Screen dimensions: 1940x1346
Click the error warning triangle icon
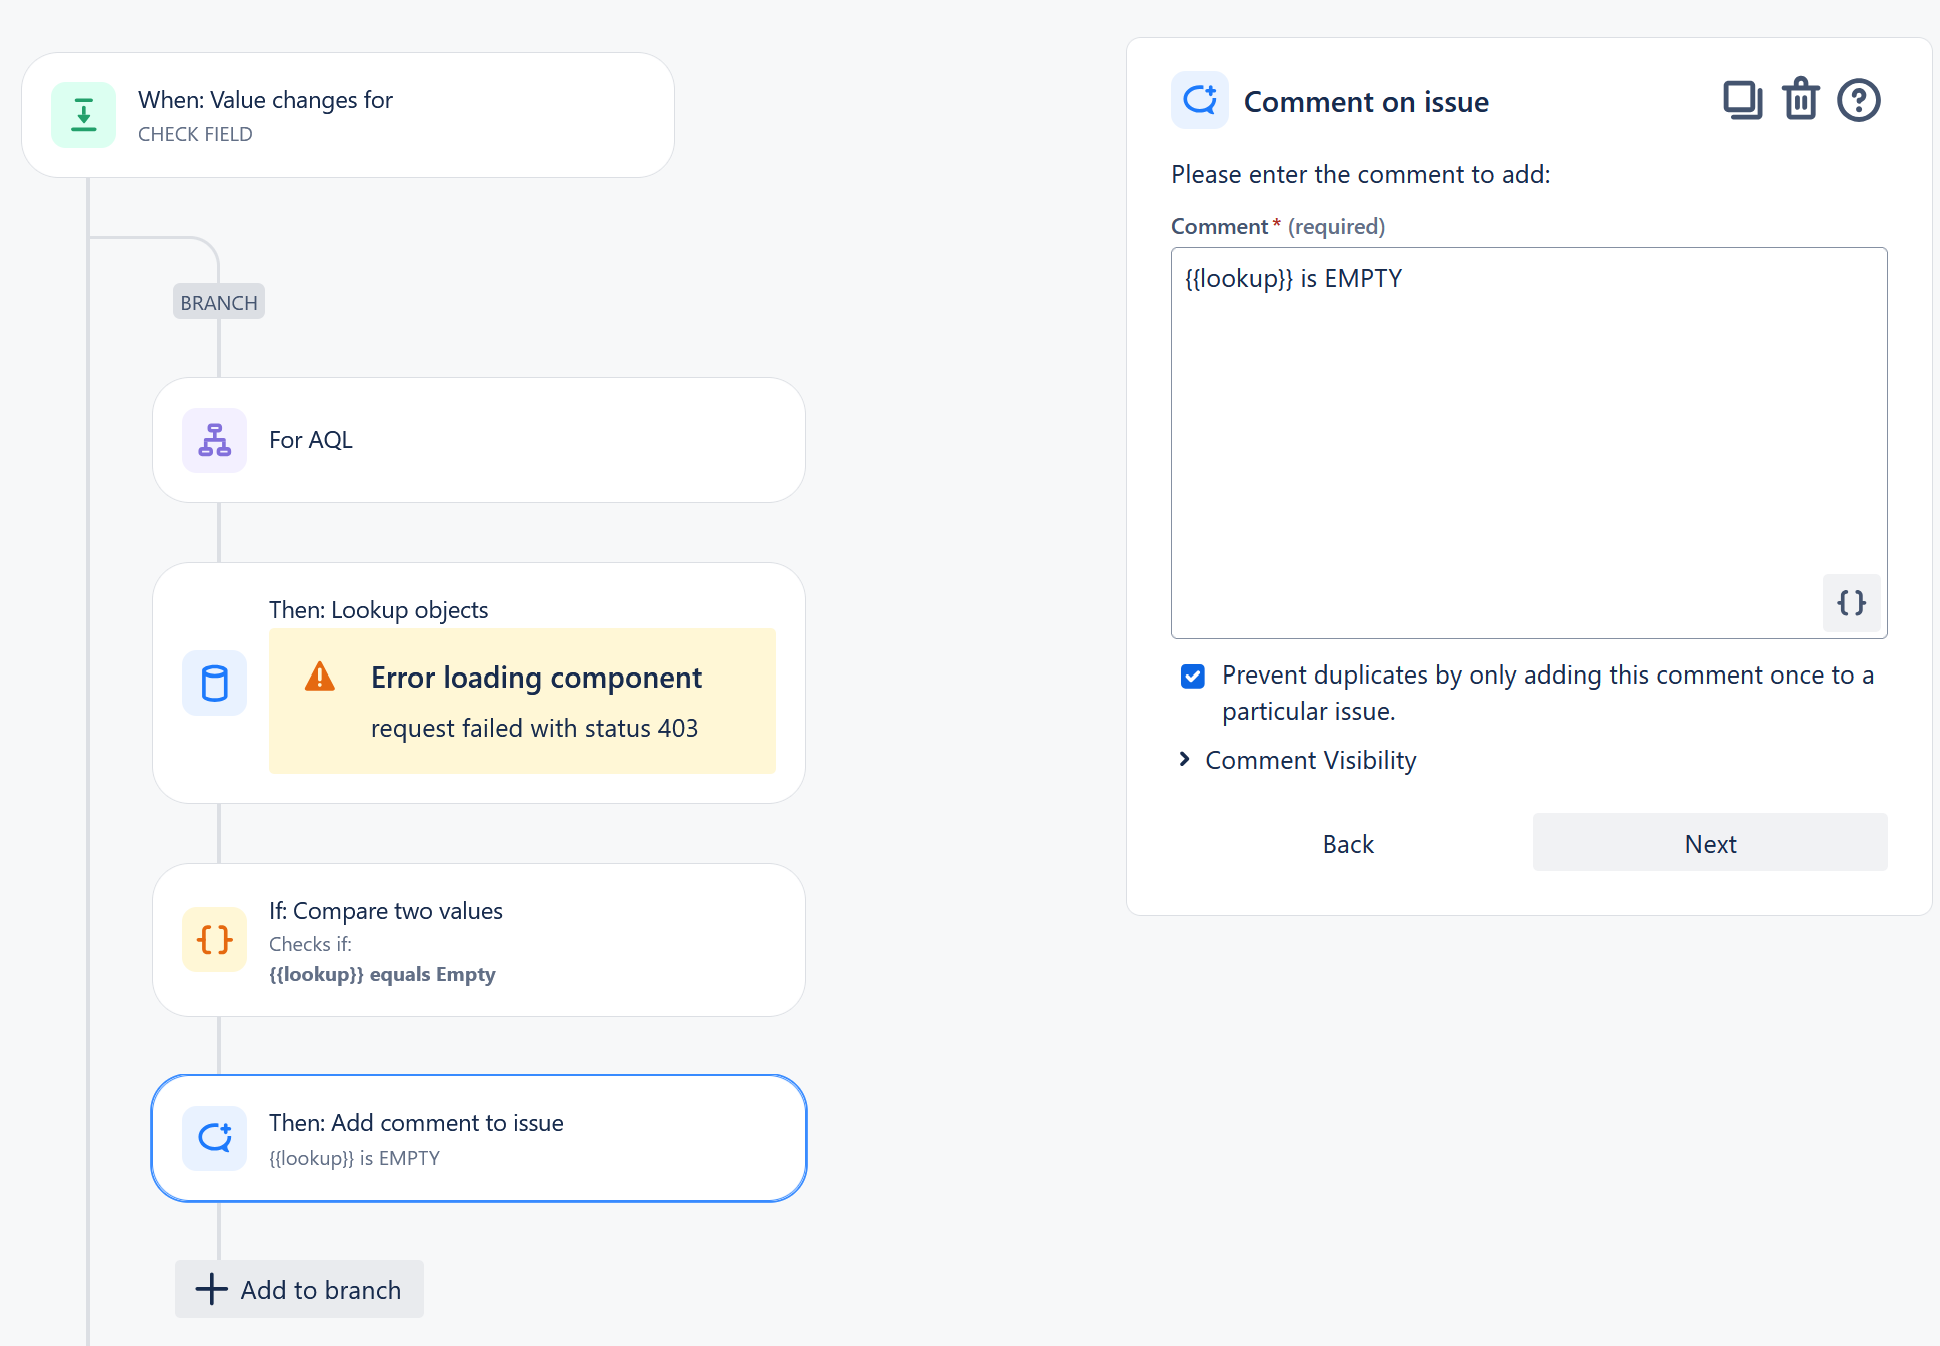tap(319, 678)
